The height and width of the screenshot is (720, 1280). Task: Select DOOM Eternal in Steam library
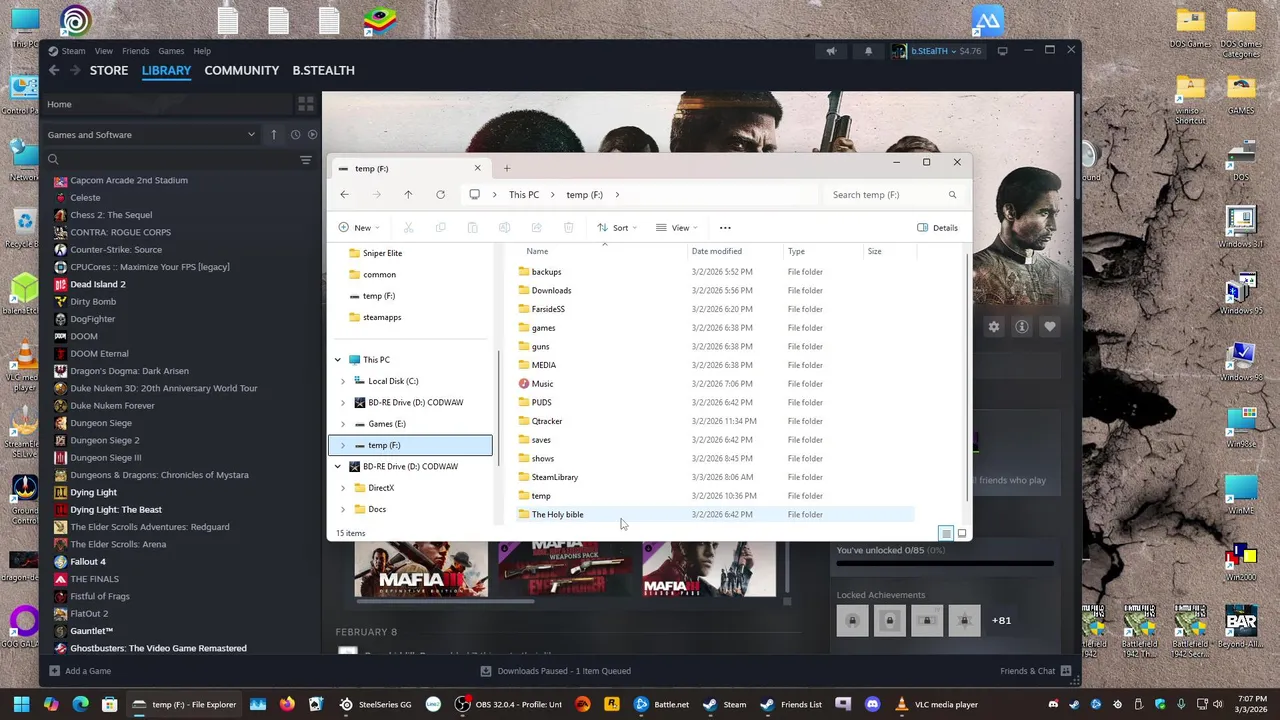click(x=99, y=353)
